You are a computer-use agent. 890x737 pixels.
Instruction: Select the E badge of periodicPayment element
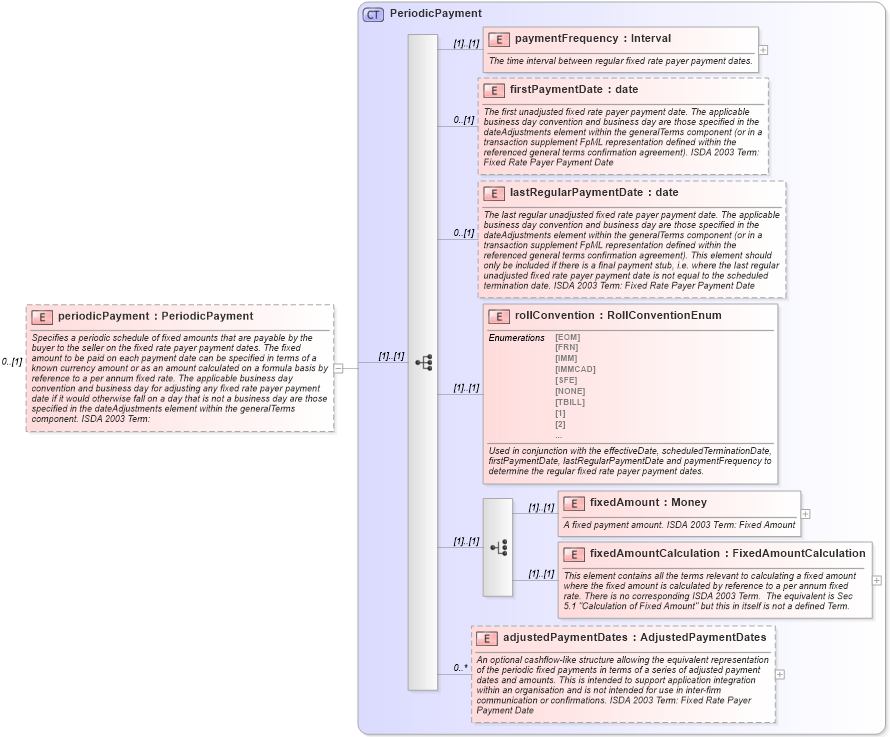(x=40, y=317)
